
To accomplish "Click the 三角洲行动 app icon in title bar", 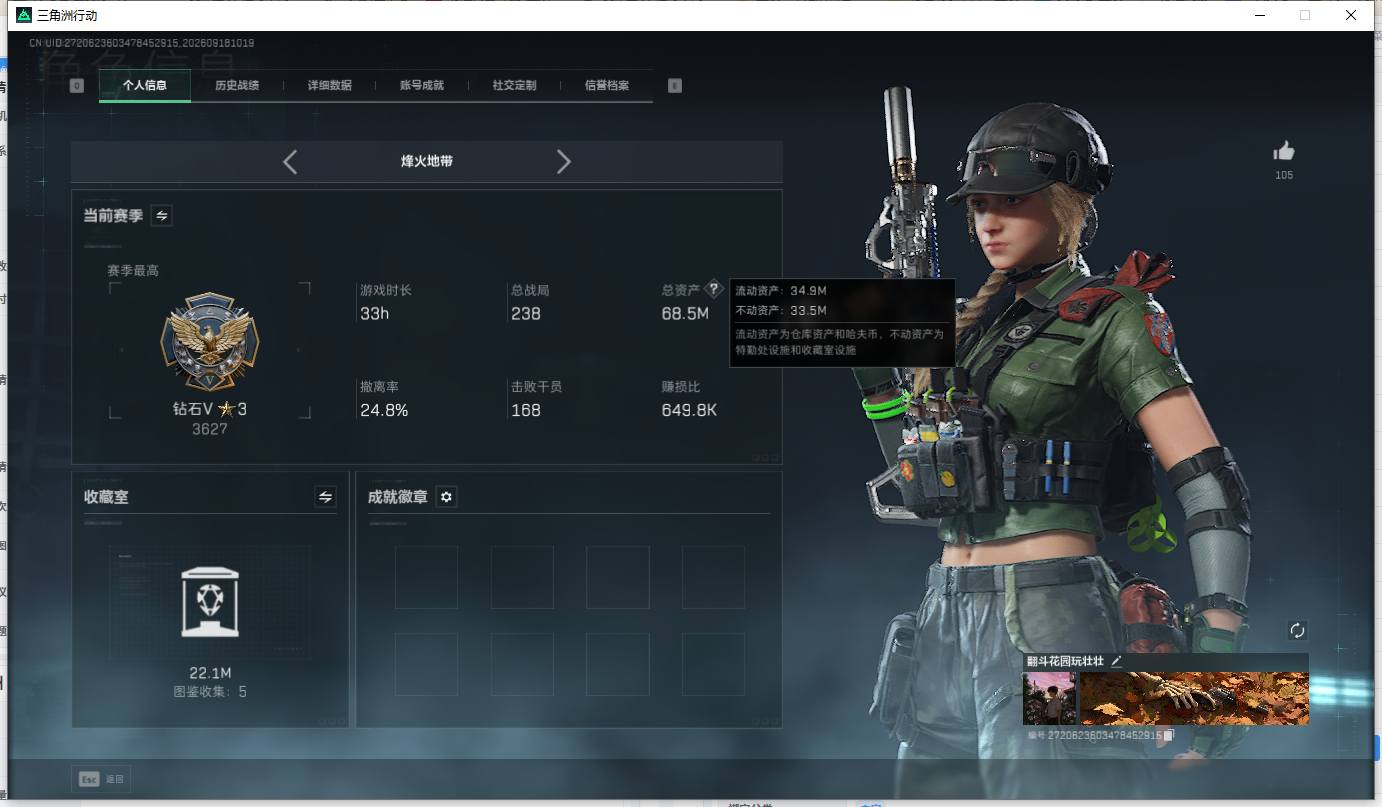I will coord(24,15).
